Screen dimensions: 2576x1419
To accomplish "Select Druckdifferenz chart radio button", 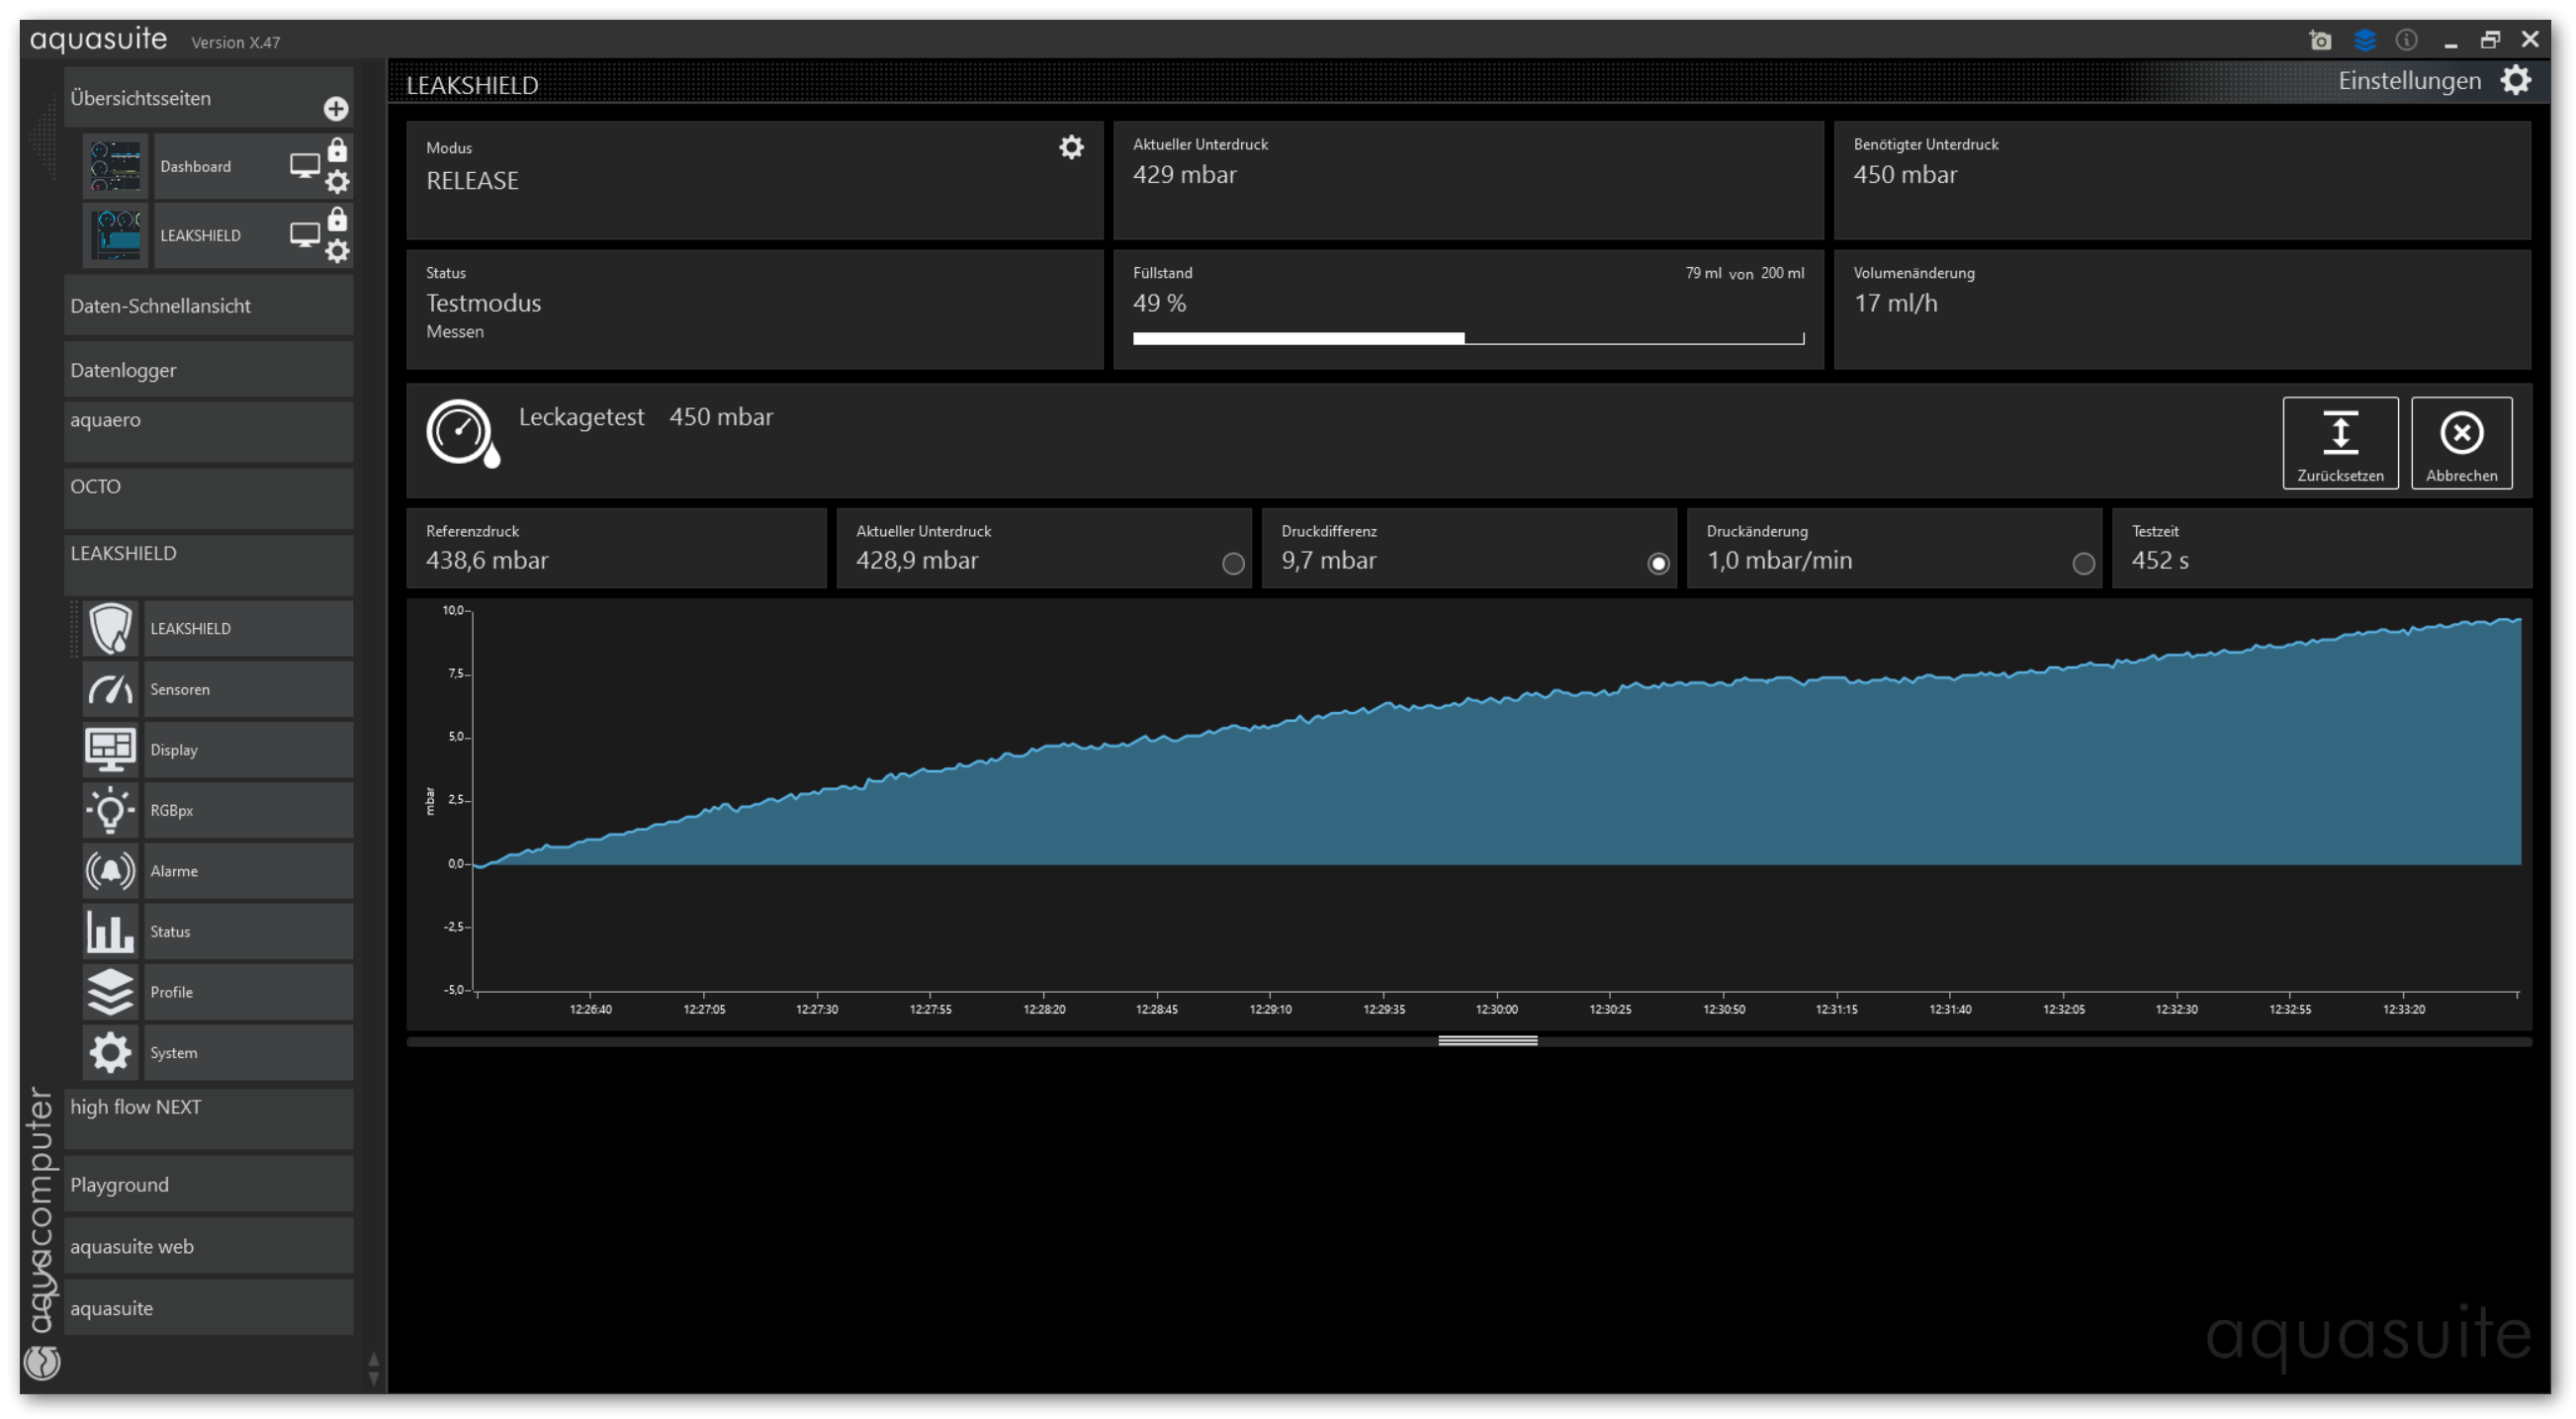I will tap(1658, 564).
